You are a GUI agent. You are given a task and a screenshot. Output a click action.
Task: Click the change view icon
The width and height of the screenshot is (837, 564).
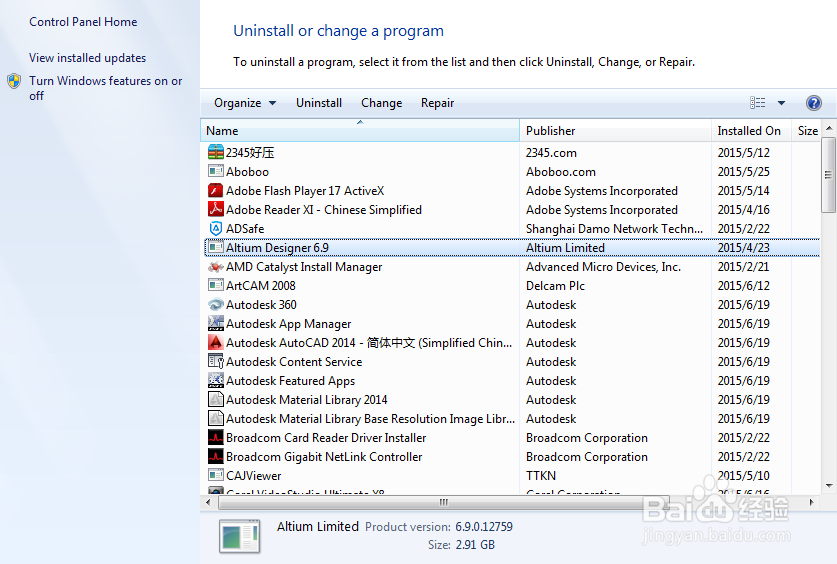pos(757,103)
